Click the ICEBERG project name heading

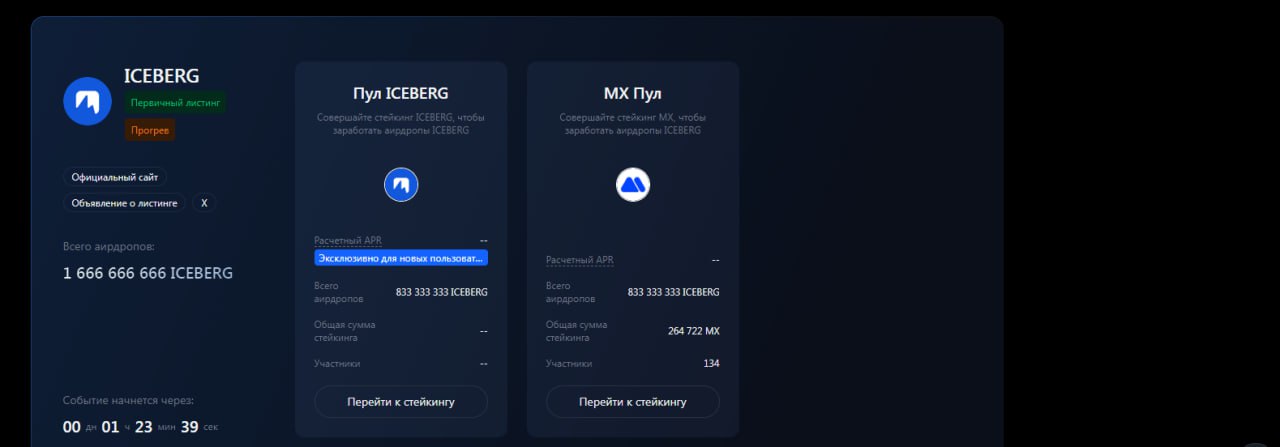(x=162, y=76)
